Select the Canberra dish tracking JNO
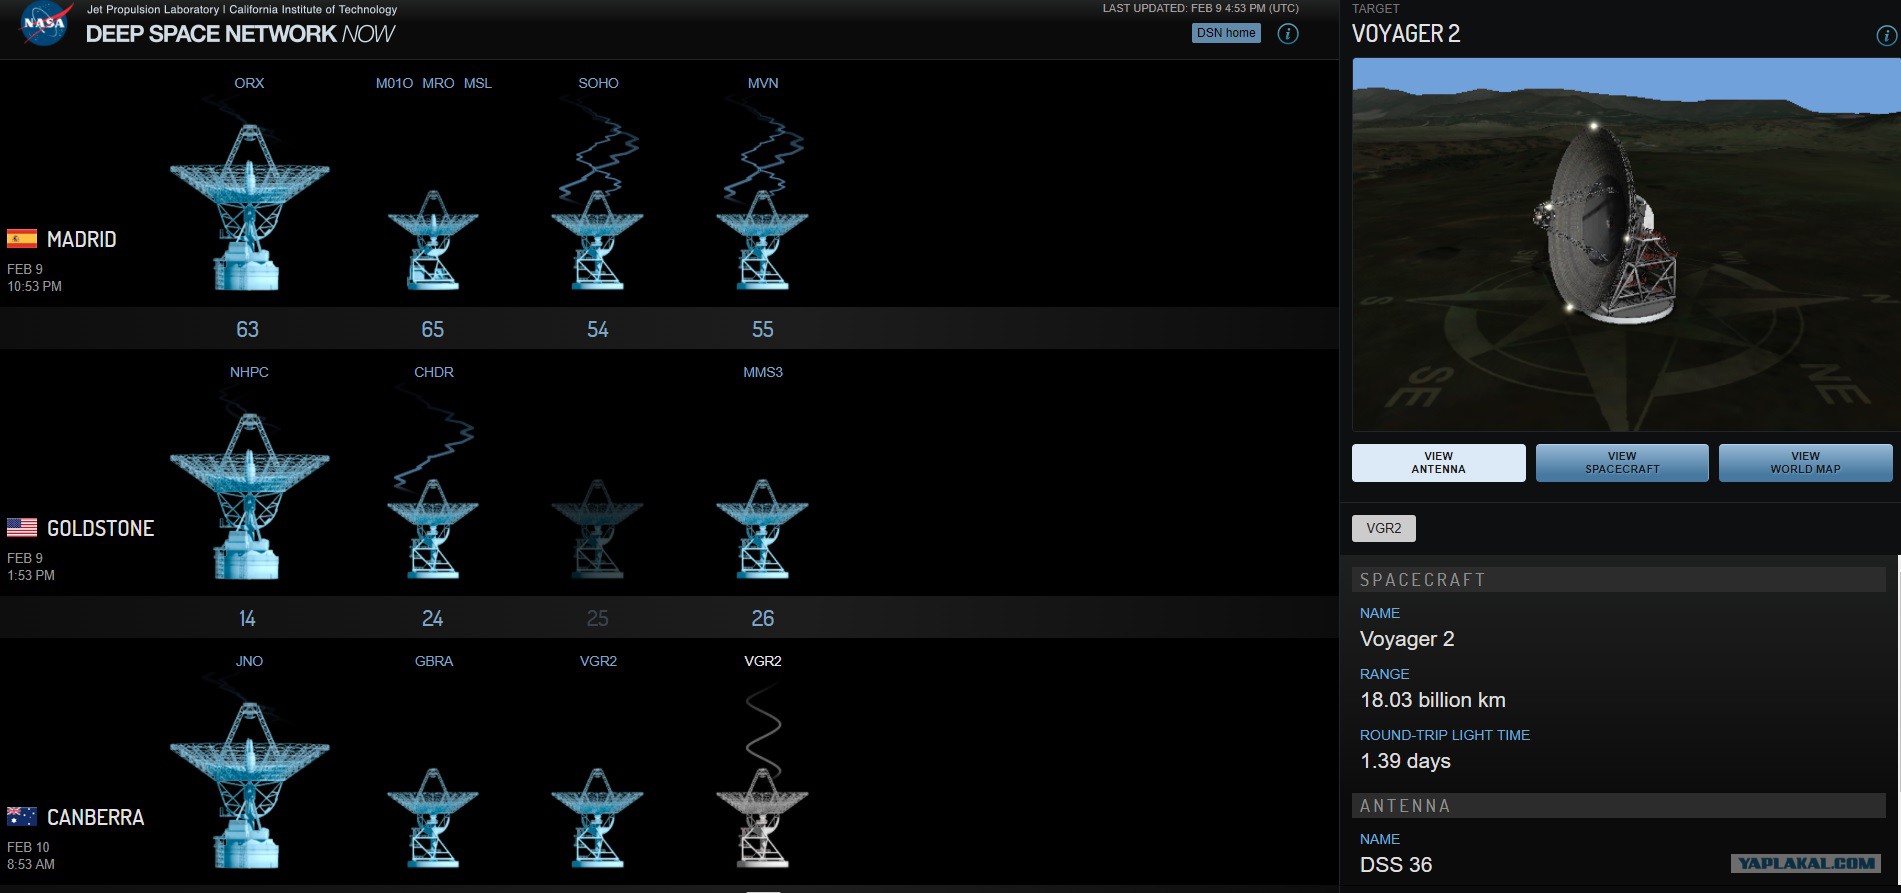This screenshot has height=893, width=1901. pos(249,785)
